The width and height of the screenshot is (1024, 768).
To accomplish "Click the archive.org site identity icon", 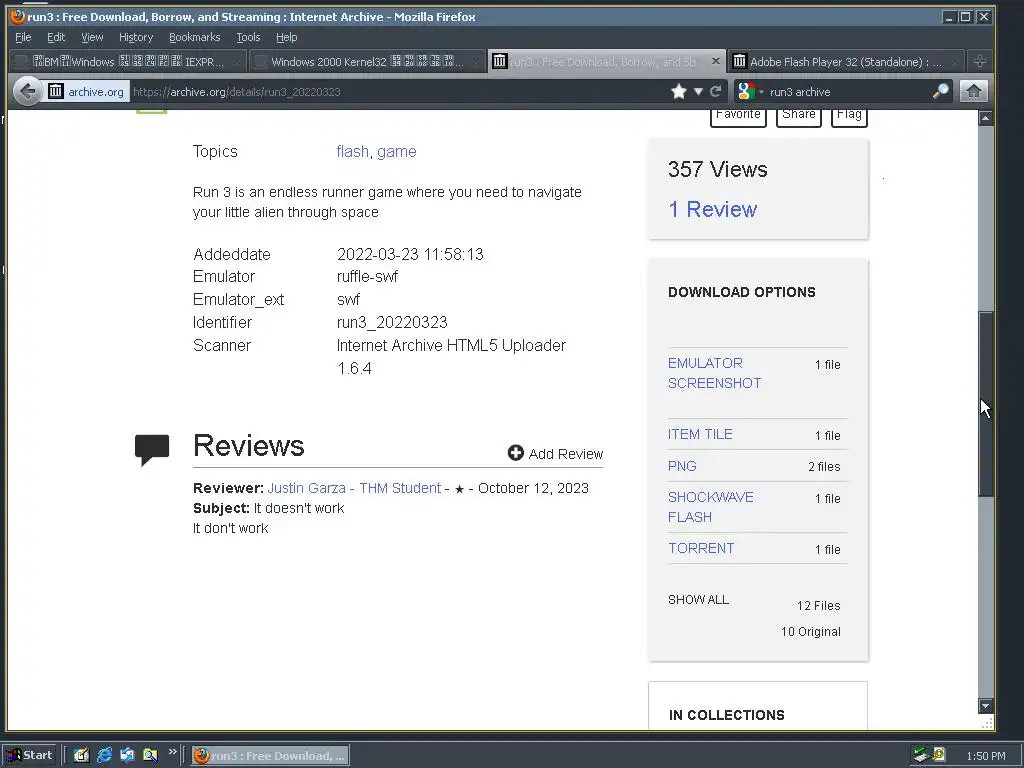I will pos(86,91).
